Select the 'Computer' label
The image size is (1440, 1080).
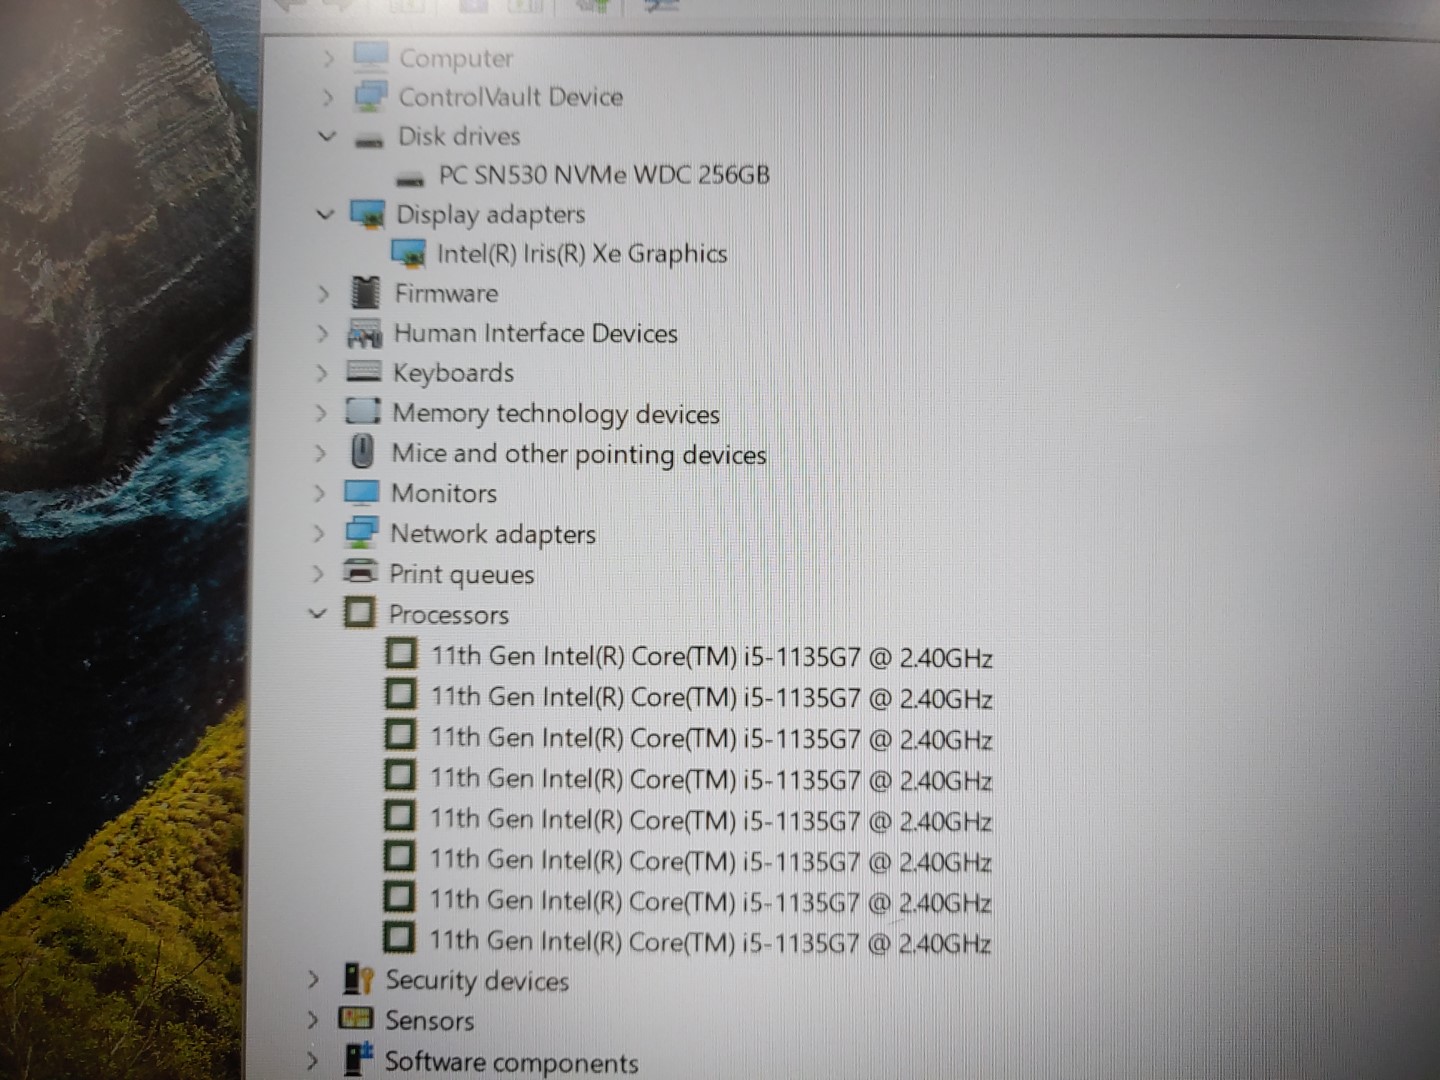tap(456, 59)
